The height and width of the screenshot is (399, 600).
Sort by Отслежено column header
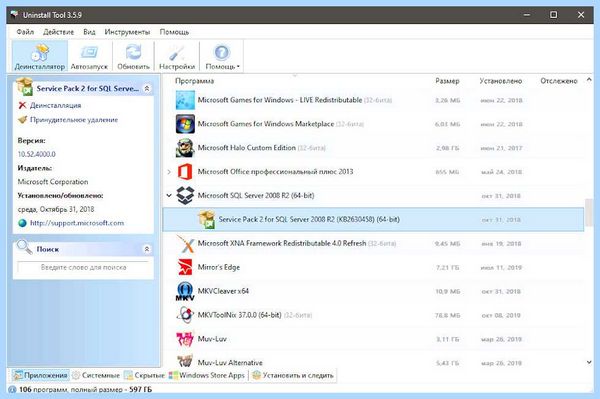[559, 81]
